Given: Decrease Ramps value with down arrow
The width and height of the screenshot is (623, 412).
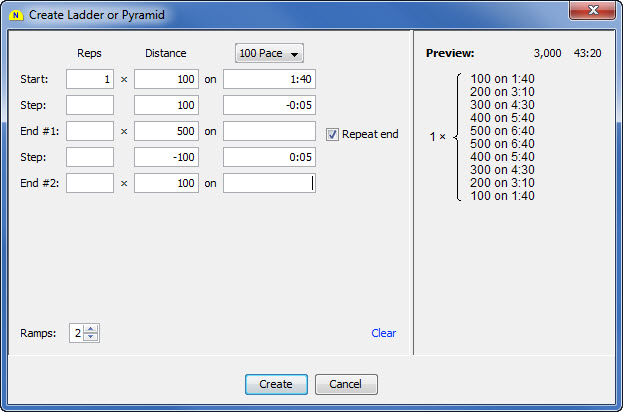Looking at the screenshot, I should pos(91,338).
